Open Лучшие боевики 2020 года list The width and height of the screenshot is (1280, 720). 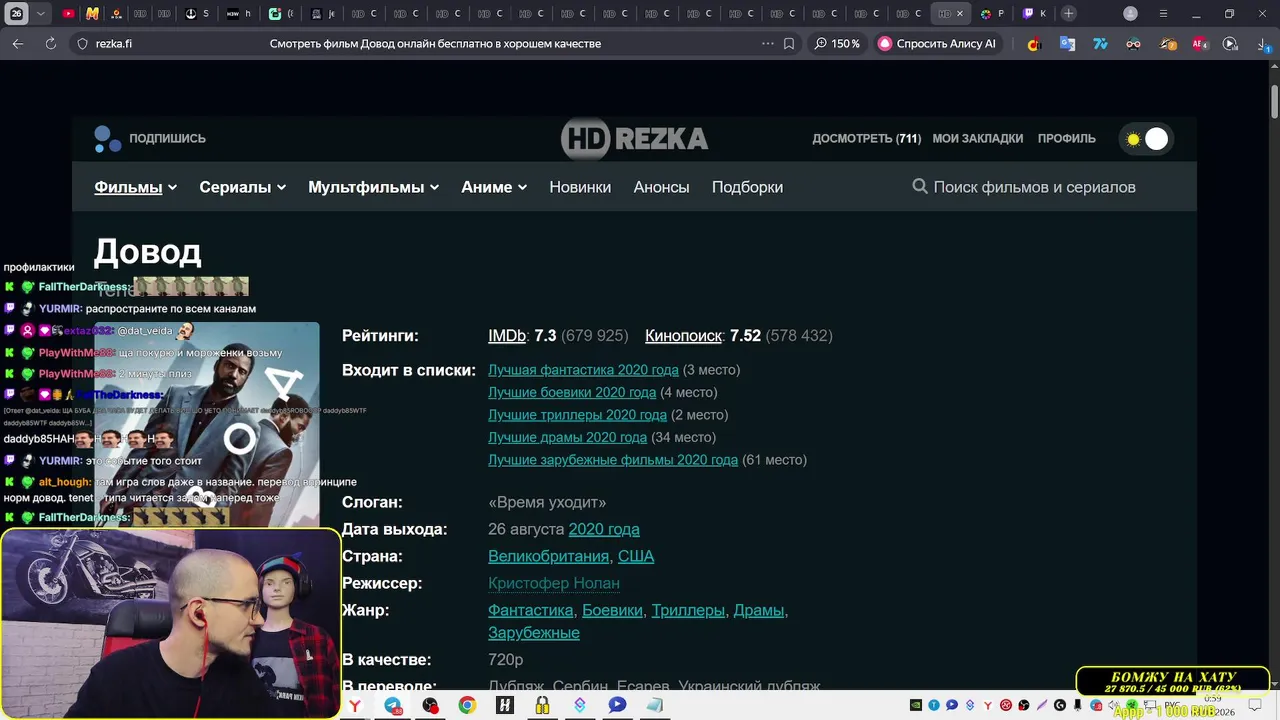[x=572, y=392]
